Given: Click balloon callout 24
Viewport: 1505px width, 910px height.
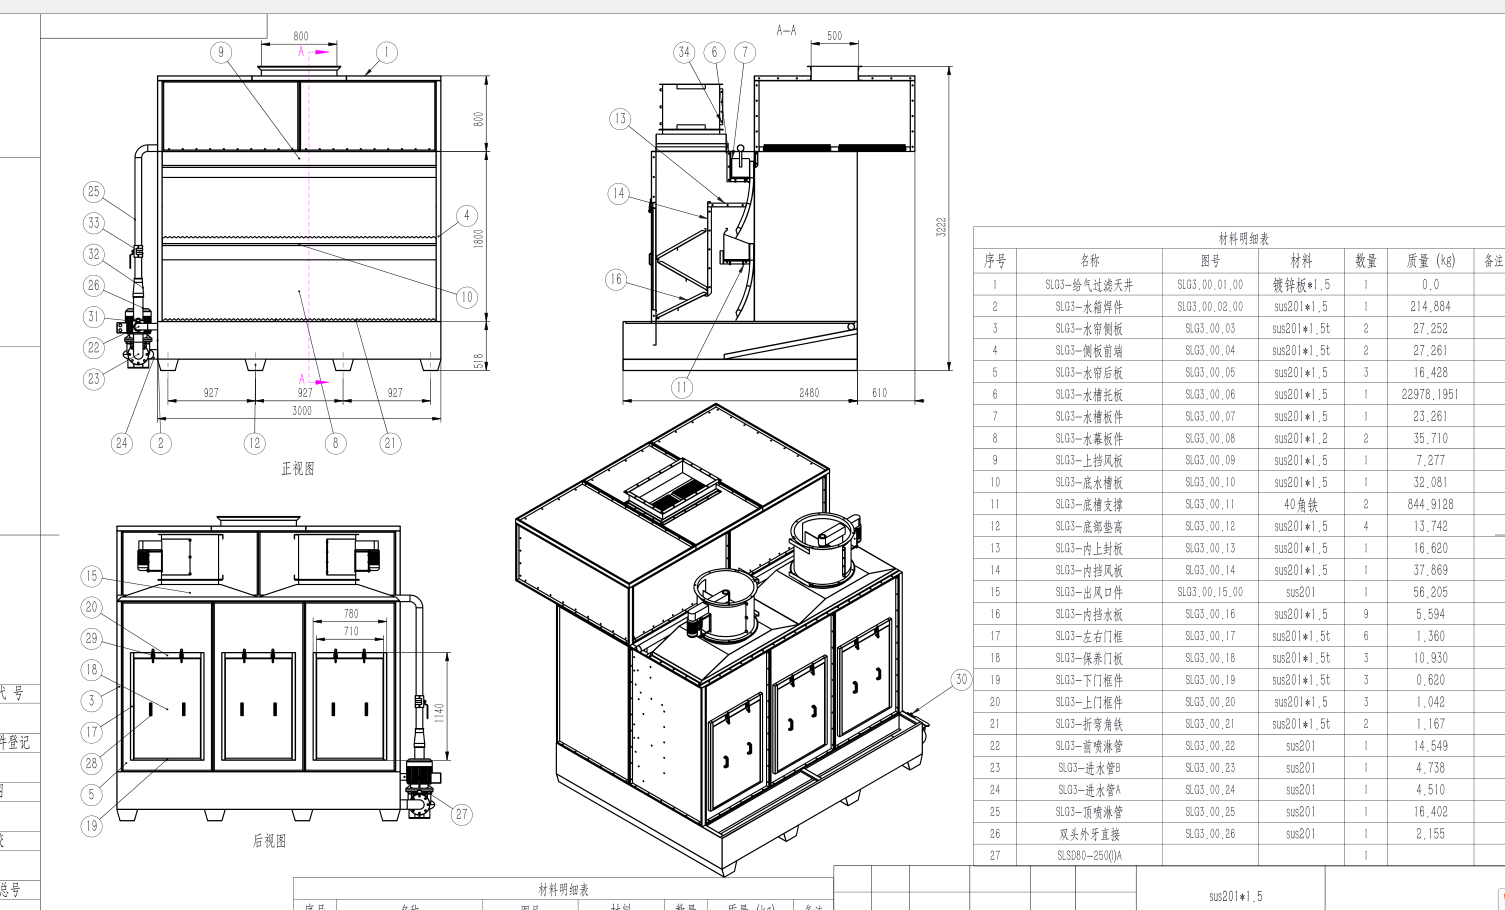Looking at the screenshot, I should 122,443.
